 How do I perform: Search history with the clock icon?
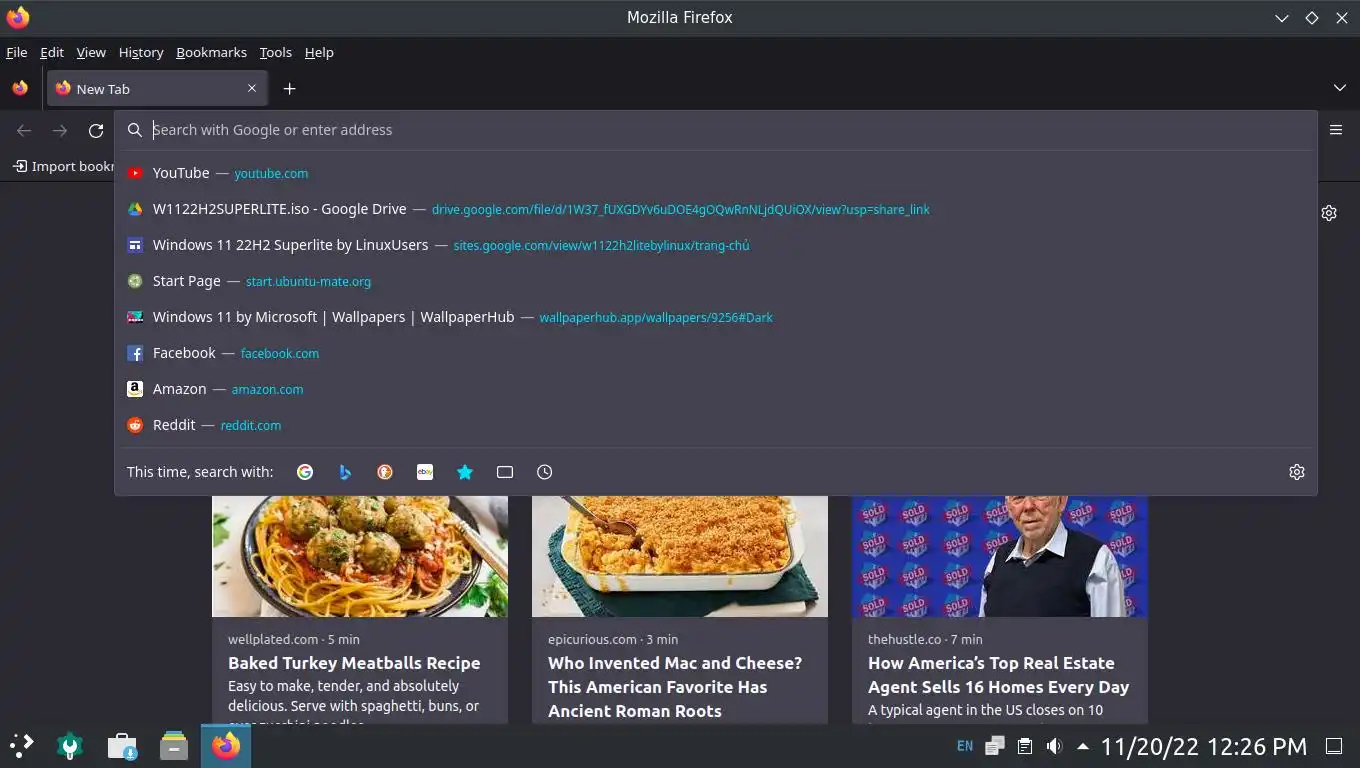click(x=545, y=472)
